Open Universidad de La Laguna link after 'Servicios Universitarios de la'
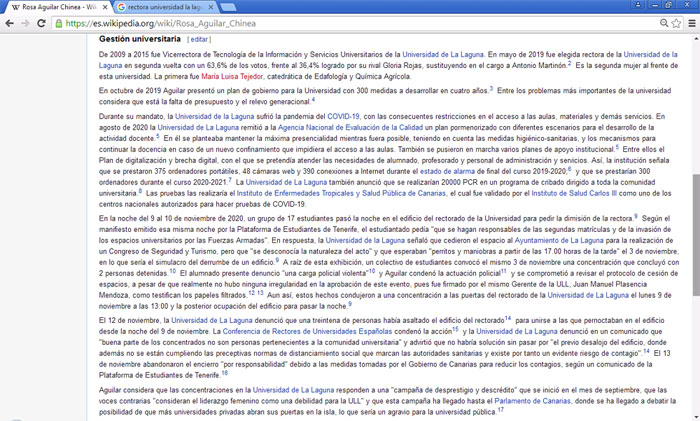The image size is (700, 421). point(443,54)
